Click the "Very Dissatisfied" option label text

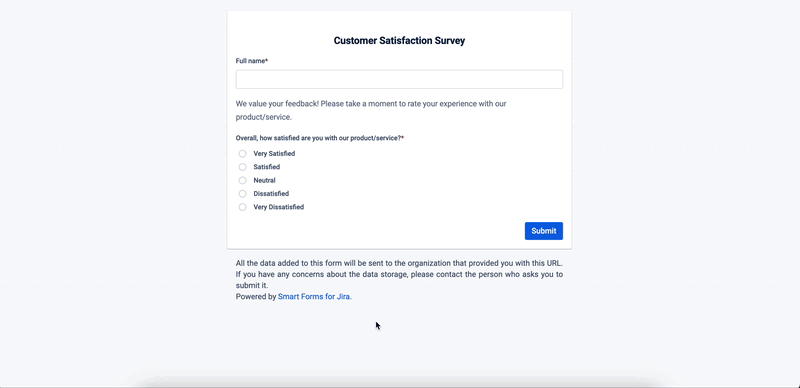279,207
